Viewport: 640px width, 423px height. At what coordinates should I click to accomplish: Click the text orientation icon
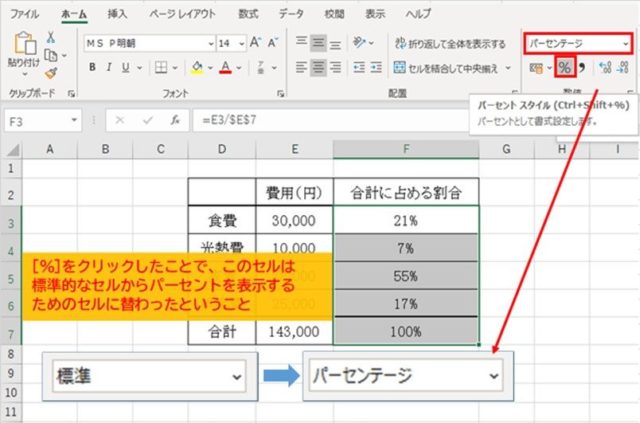[359, 42]
